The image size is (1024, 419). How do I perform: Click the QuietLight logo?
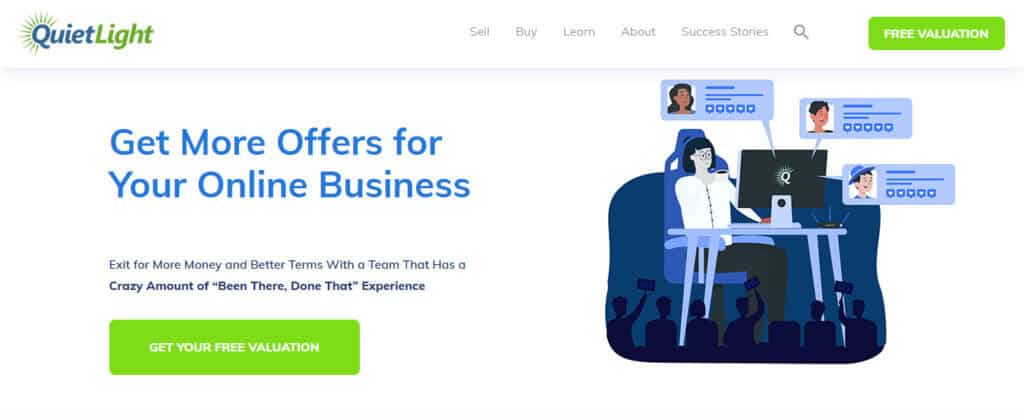pos(86,33)
